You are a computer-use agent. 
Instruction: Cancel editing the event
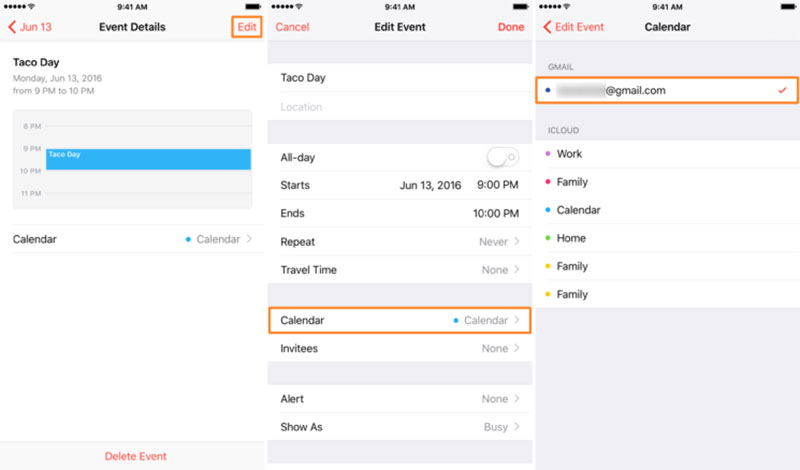click(x=292, y=27)
